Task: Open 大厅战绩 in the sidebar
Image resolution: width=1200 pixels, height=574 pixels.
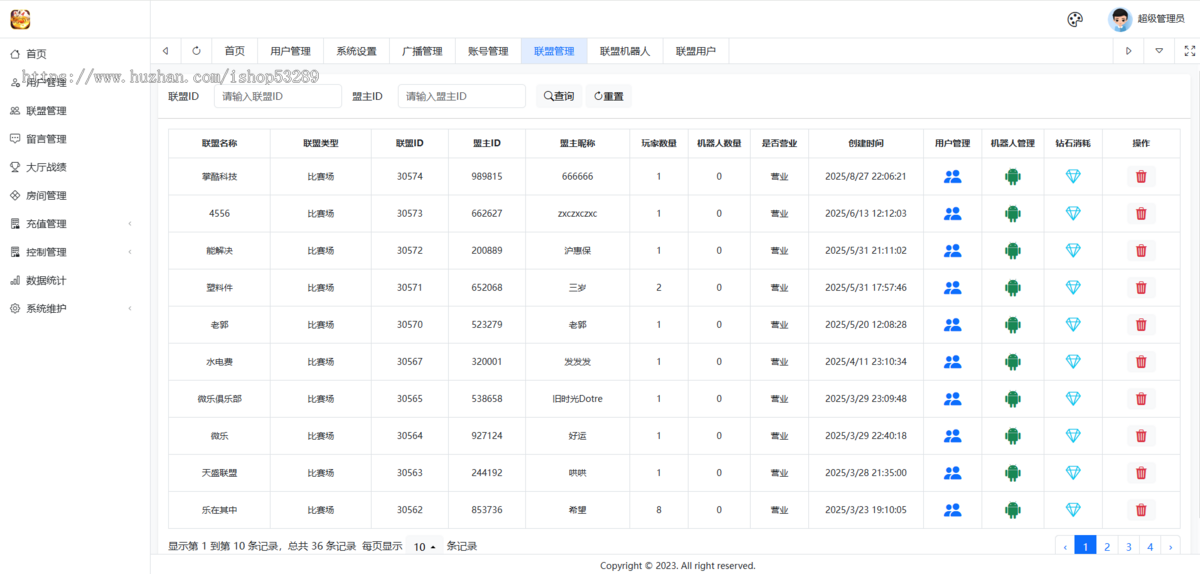Action: pos(75,167)
